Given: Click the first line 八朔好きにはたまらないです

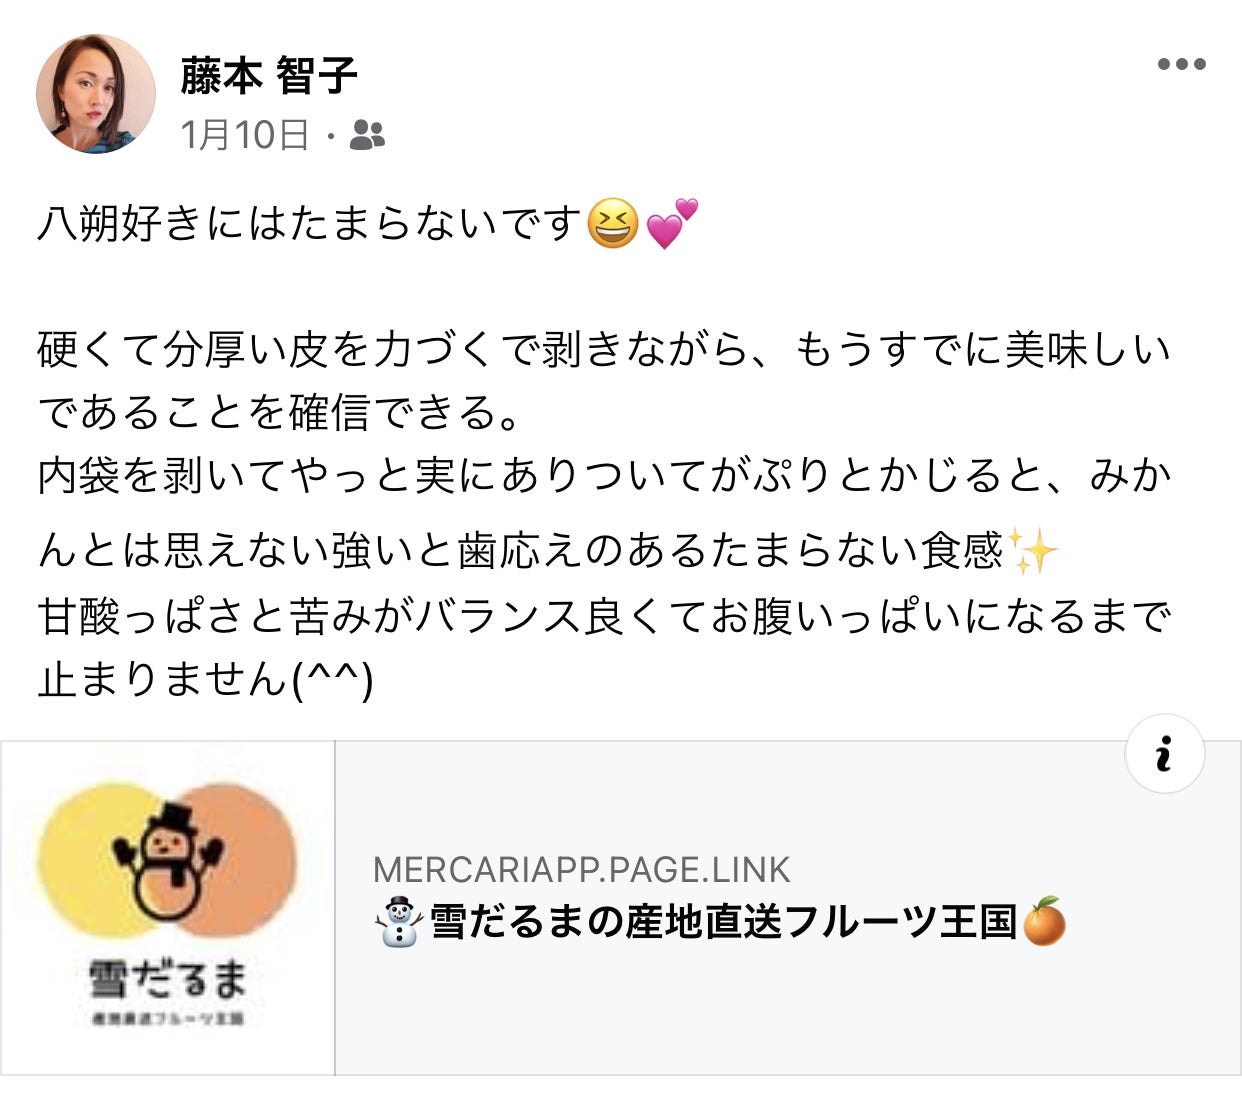Looking at the screenshot, I should point(310,223).
